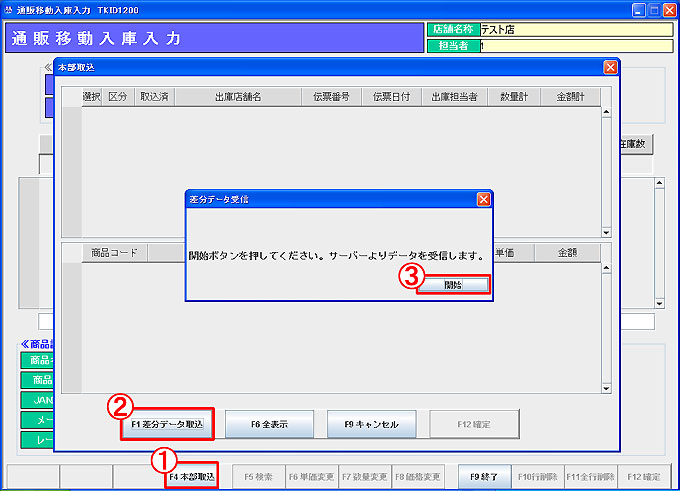Select the 取込済 column header
Image resolution: width=680 pixels, height=491 pixels.
154,97
